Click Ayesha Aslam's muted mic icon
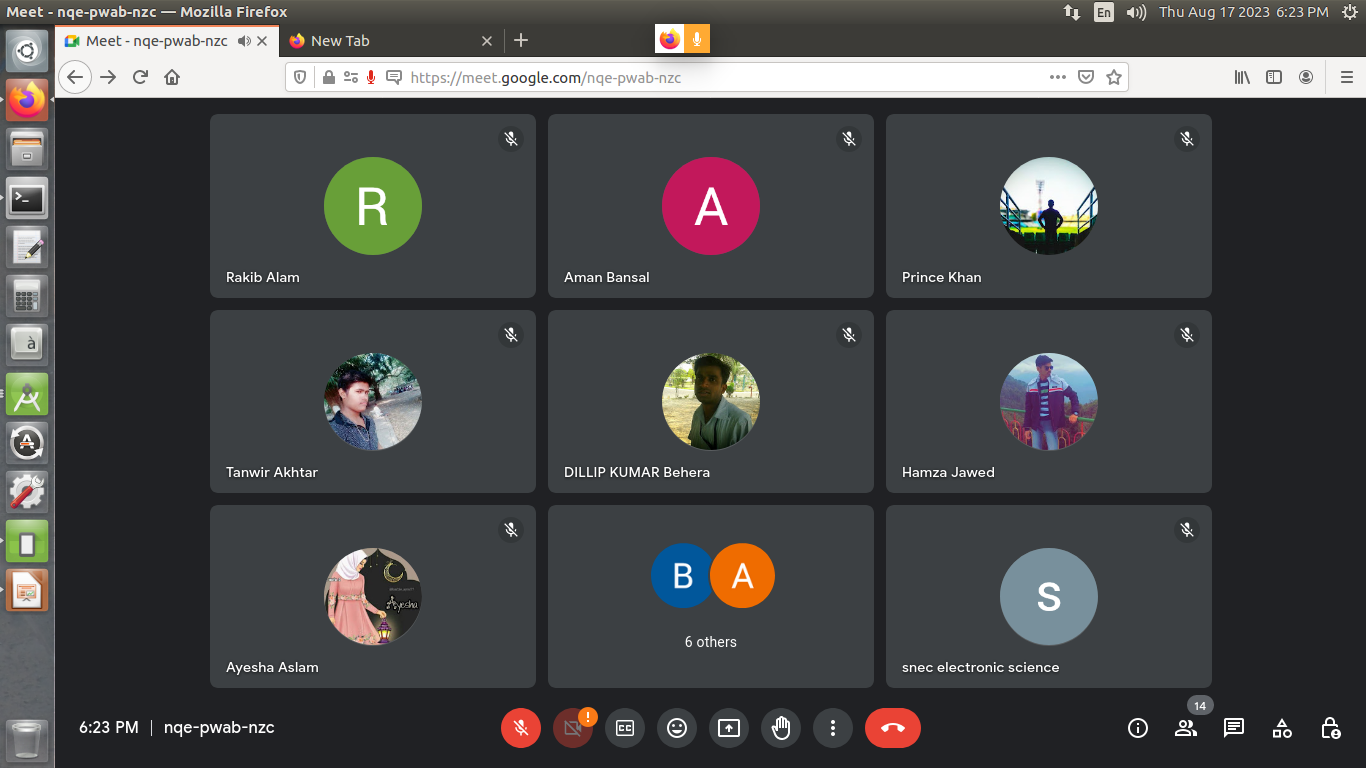Screen dimensions: 1366x768 (511, 530)
